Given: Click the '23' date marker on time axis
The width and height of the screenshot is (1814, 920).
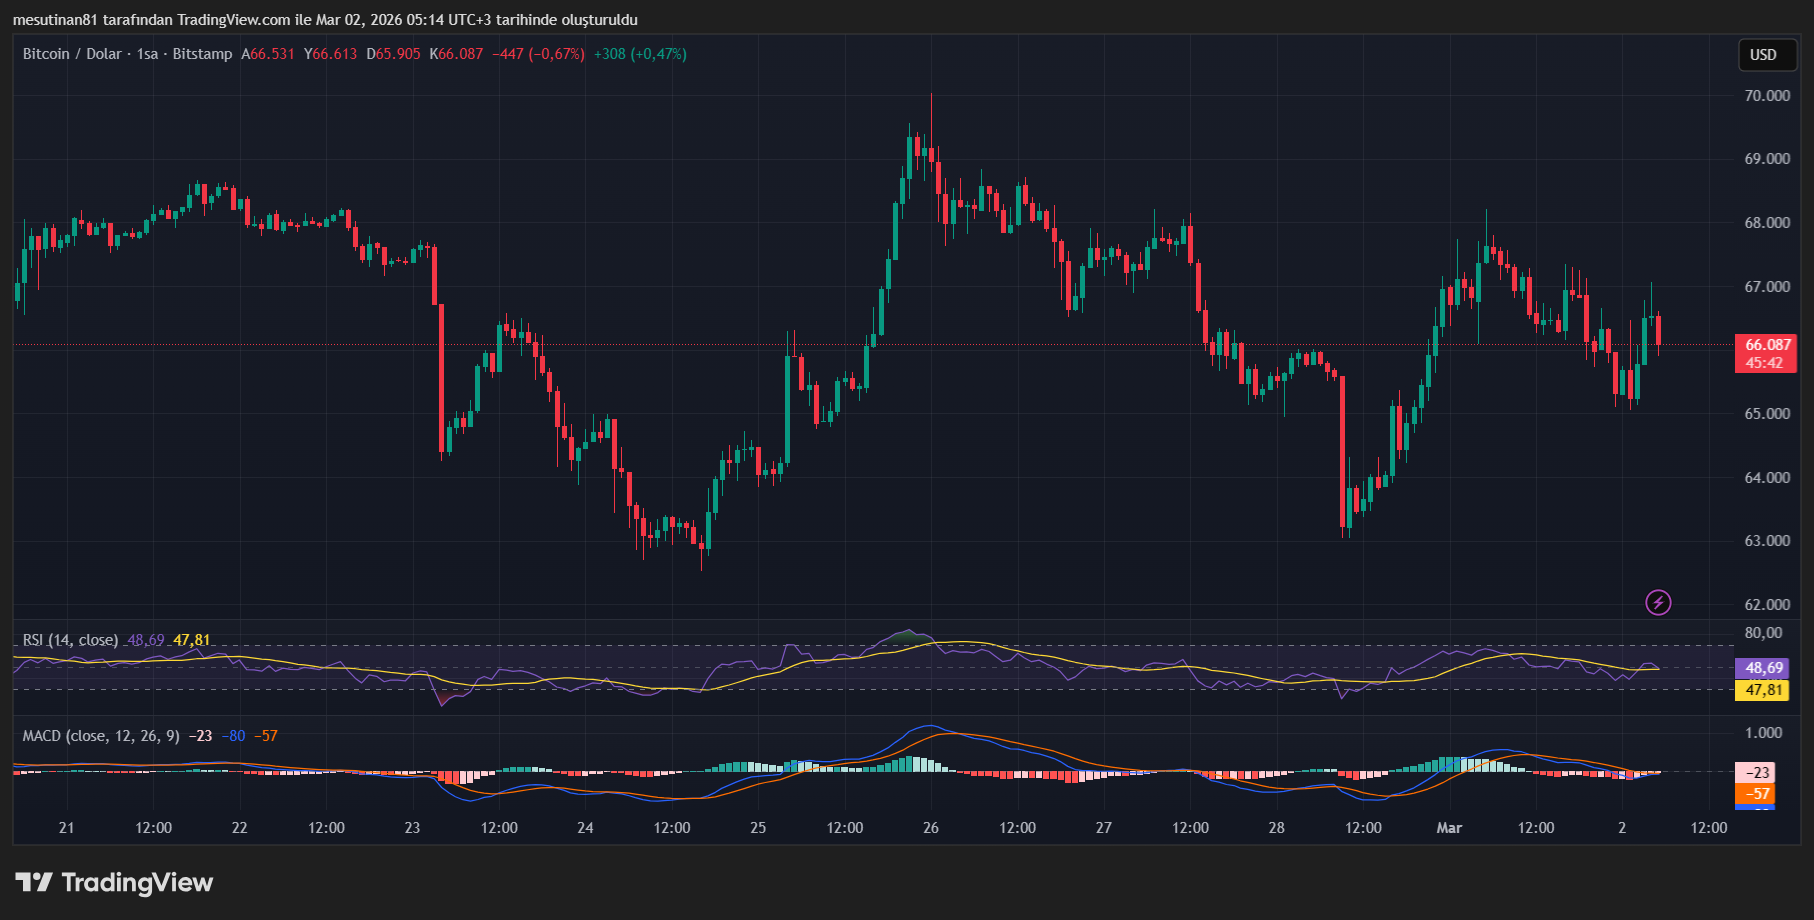Looking at the screenshot, I should (412, 828).
